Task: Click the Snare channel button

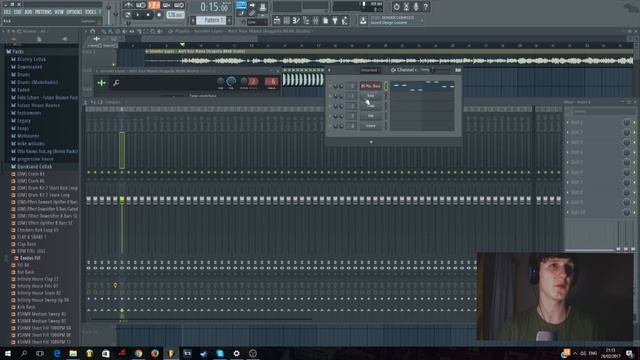Action: click(371, 126)
